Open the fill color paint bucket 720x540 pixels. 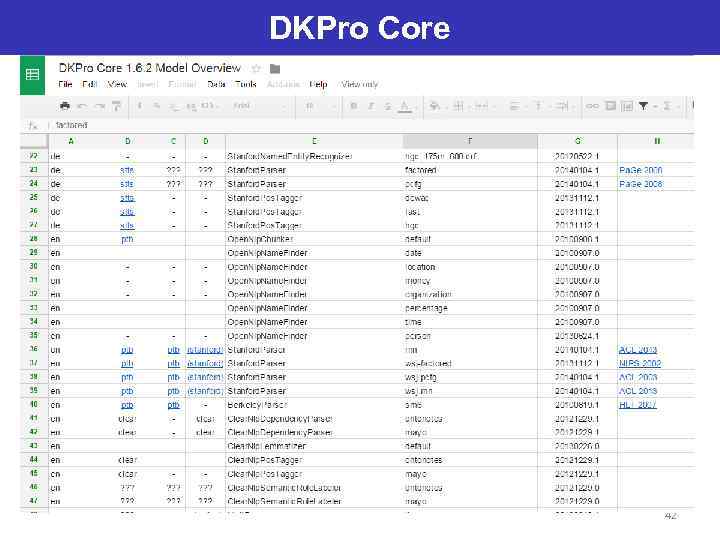434,106
